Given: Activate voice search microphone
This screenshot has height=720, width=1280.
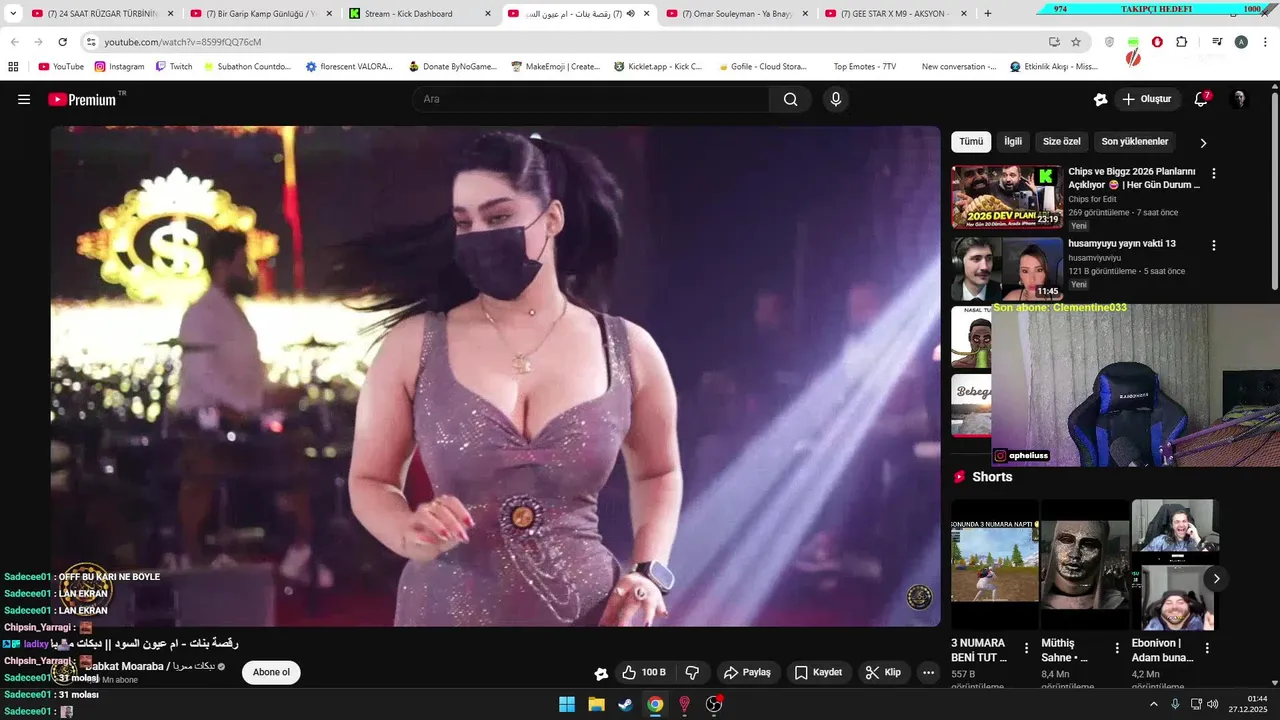Looking at the screenshot, I should click(836, 99).
